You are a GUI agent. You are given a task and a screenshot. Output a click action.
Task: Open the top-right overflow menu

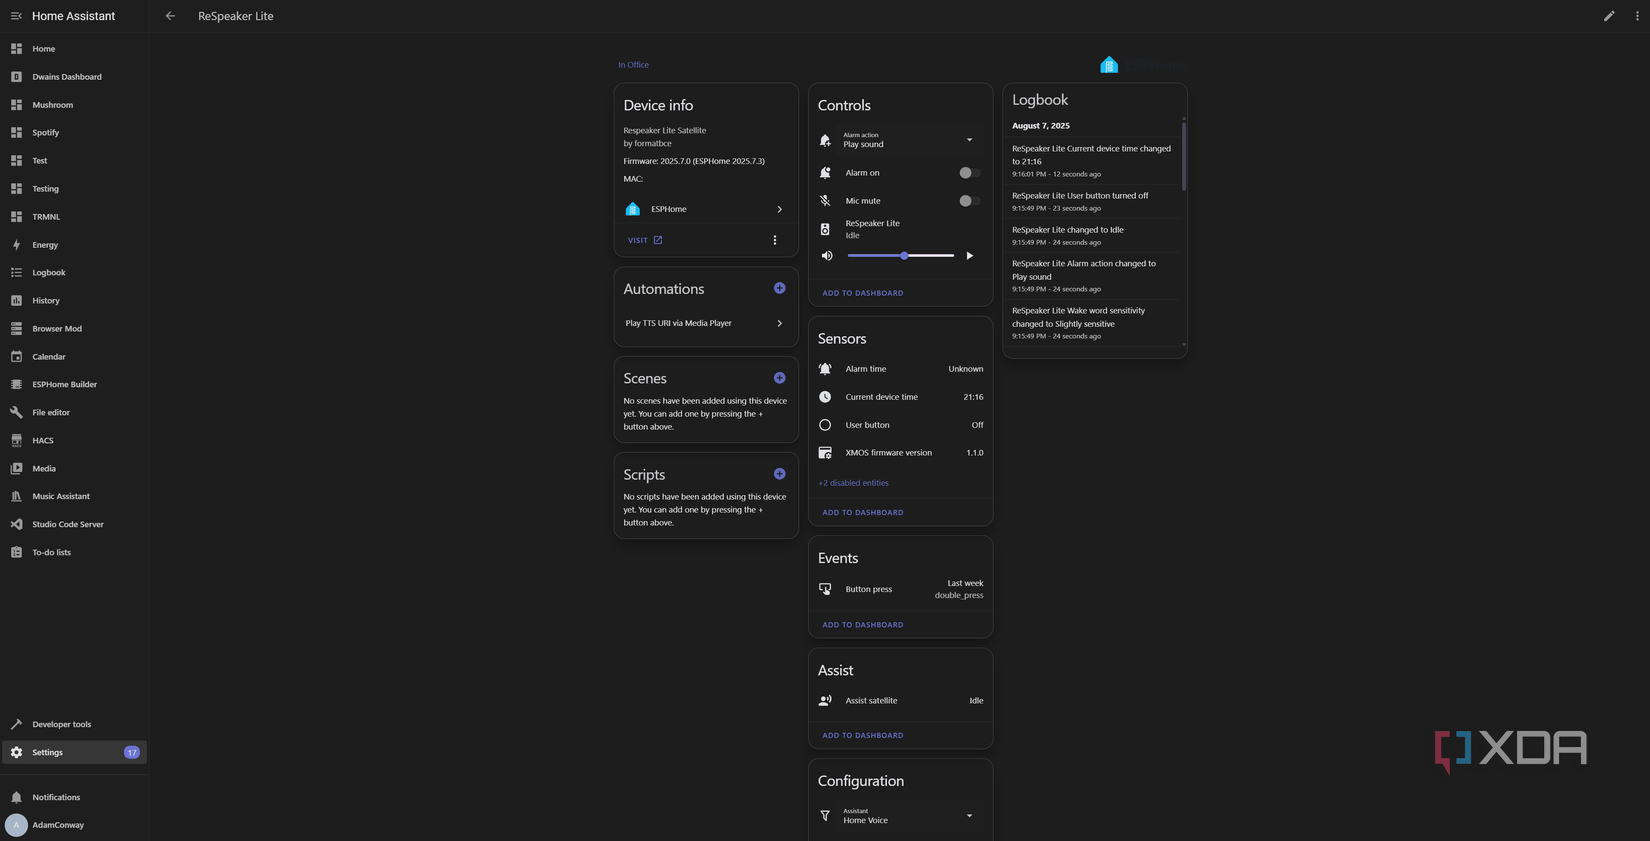pyautogui.click(x=1637, y=16)
